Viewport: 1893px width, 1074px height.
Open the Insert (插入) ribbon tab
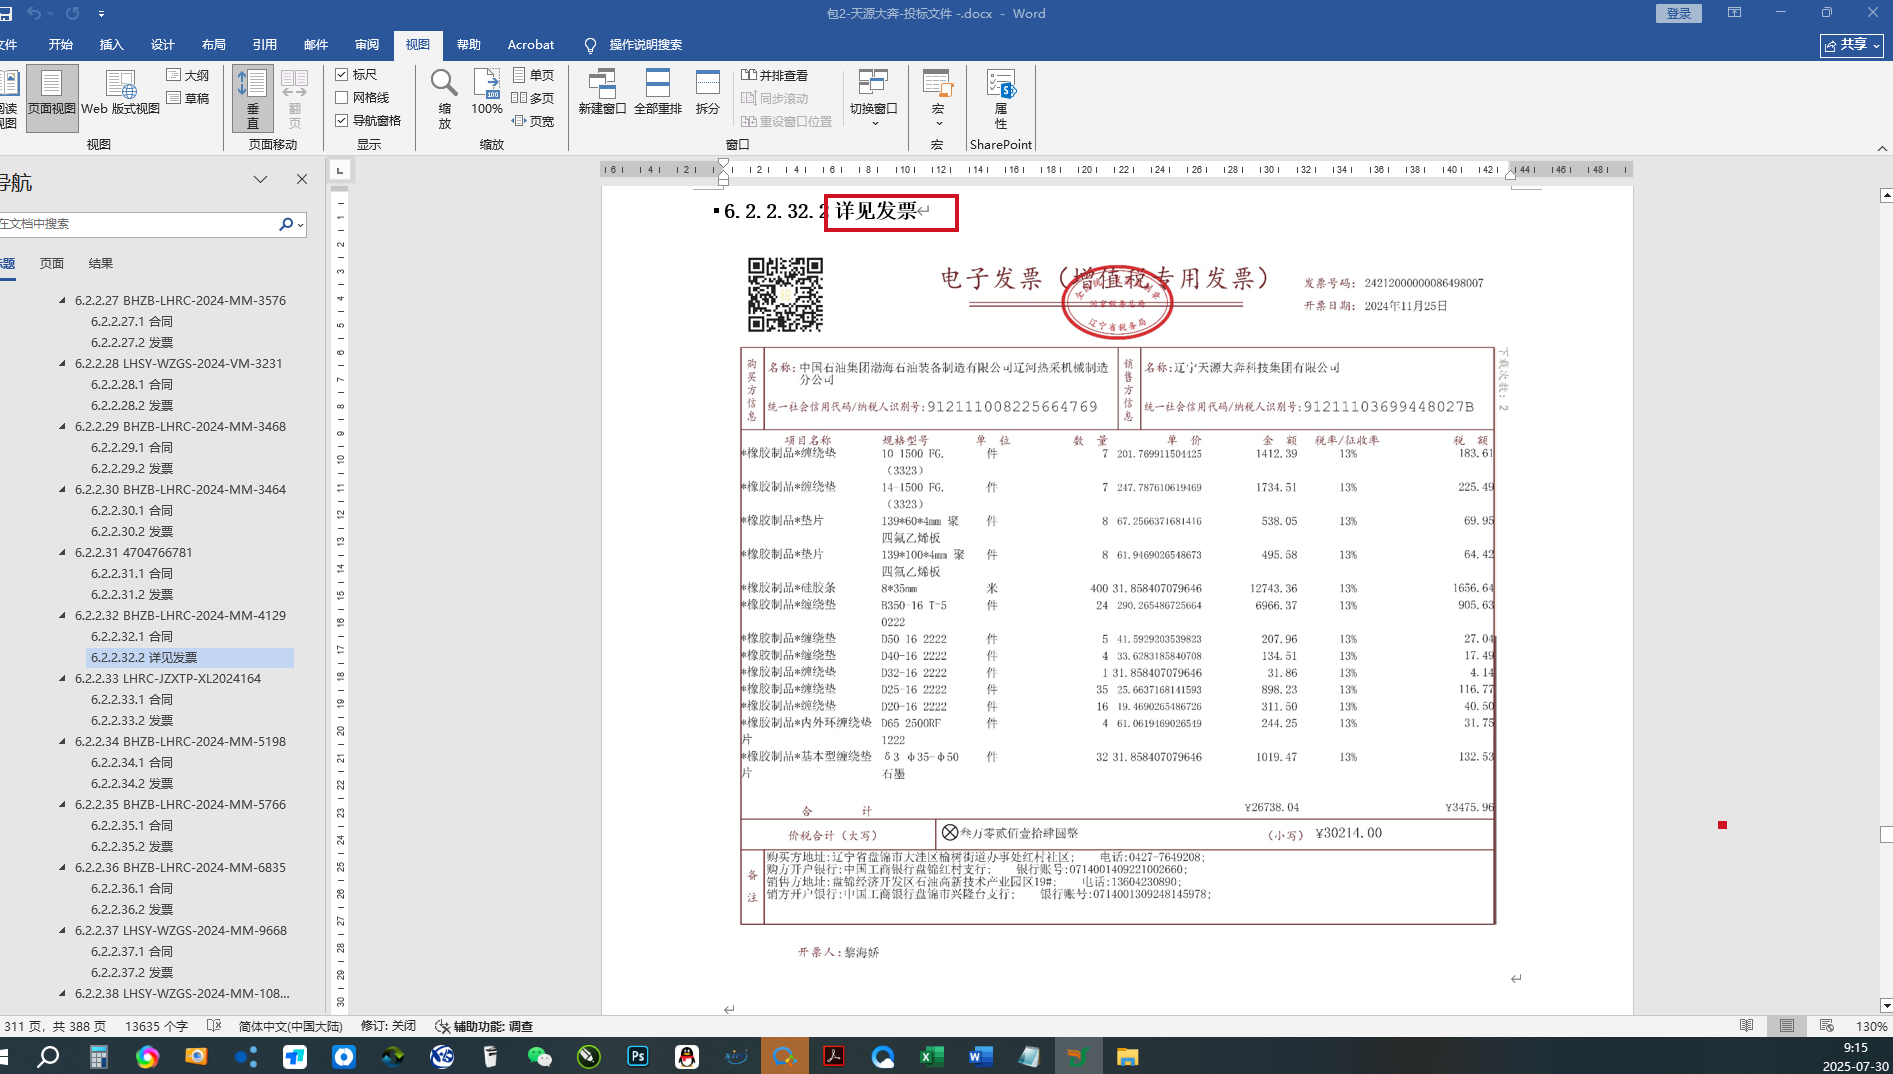(x=112, y=45)
